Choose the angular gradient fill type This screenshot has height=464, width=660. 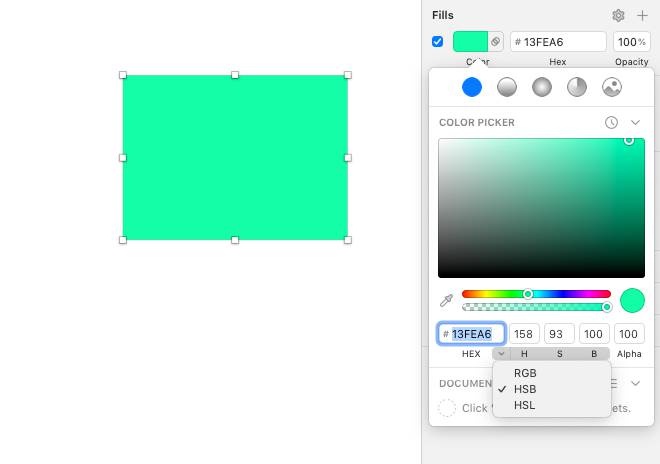577,87
